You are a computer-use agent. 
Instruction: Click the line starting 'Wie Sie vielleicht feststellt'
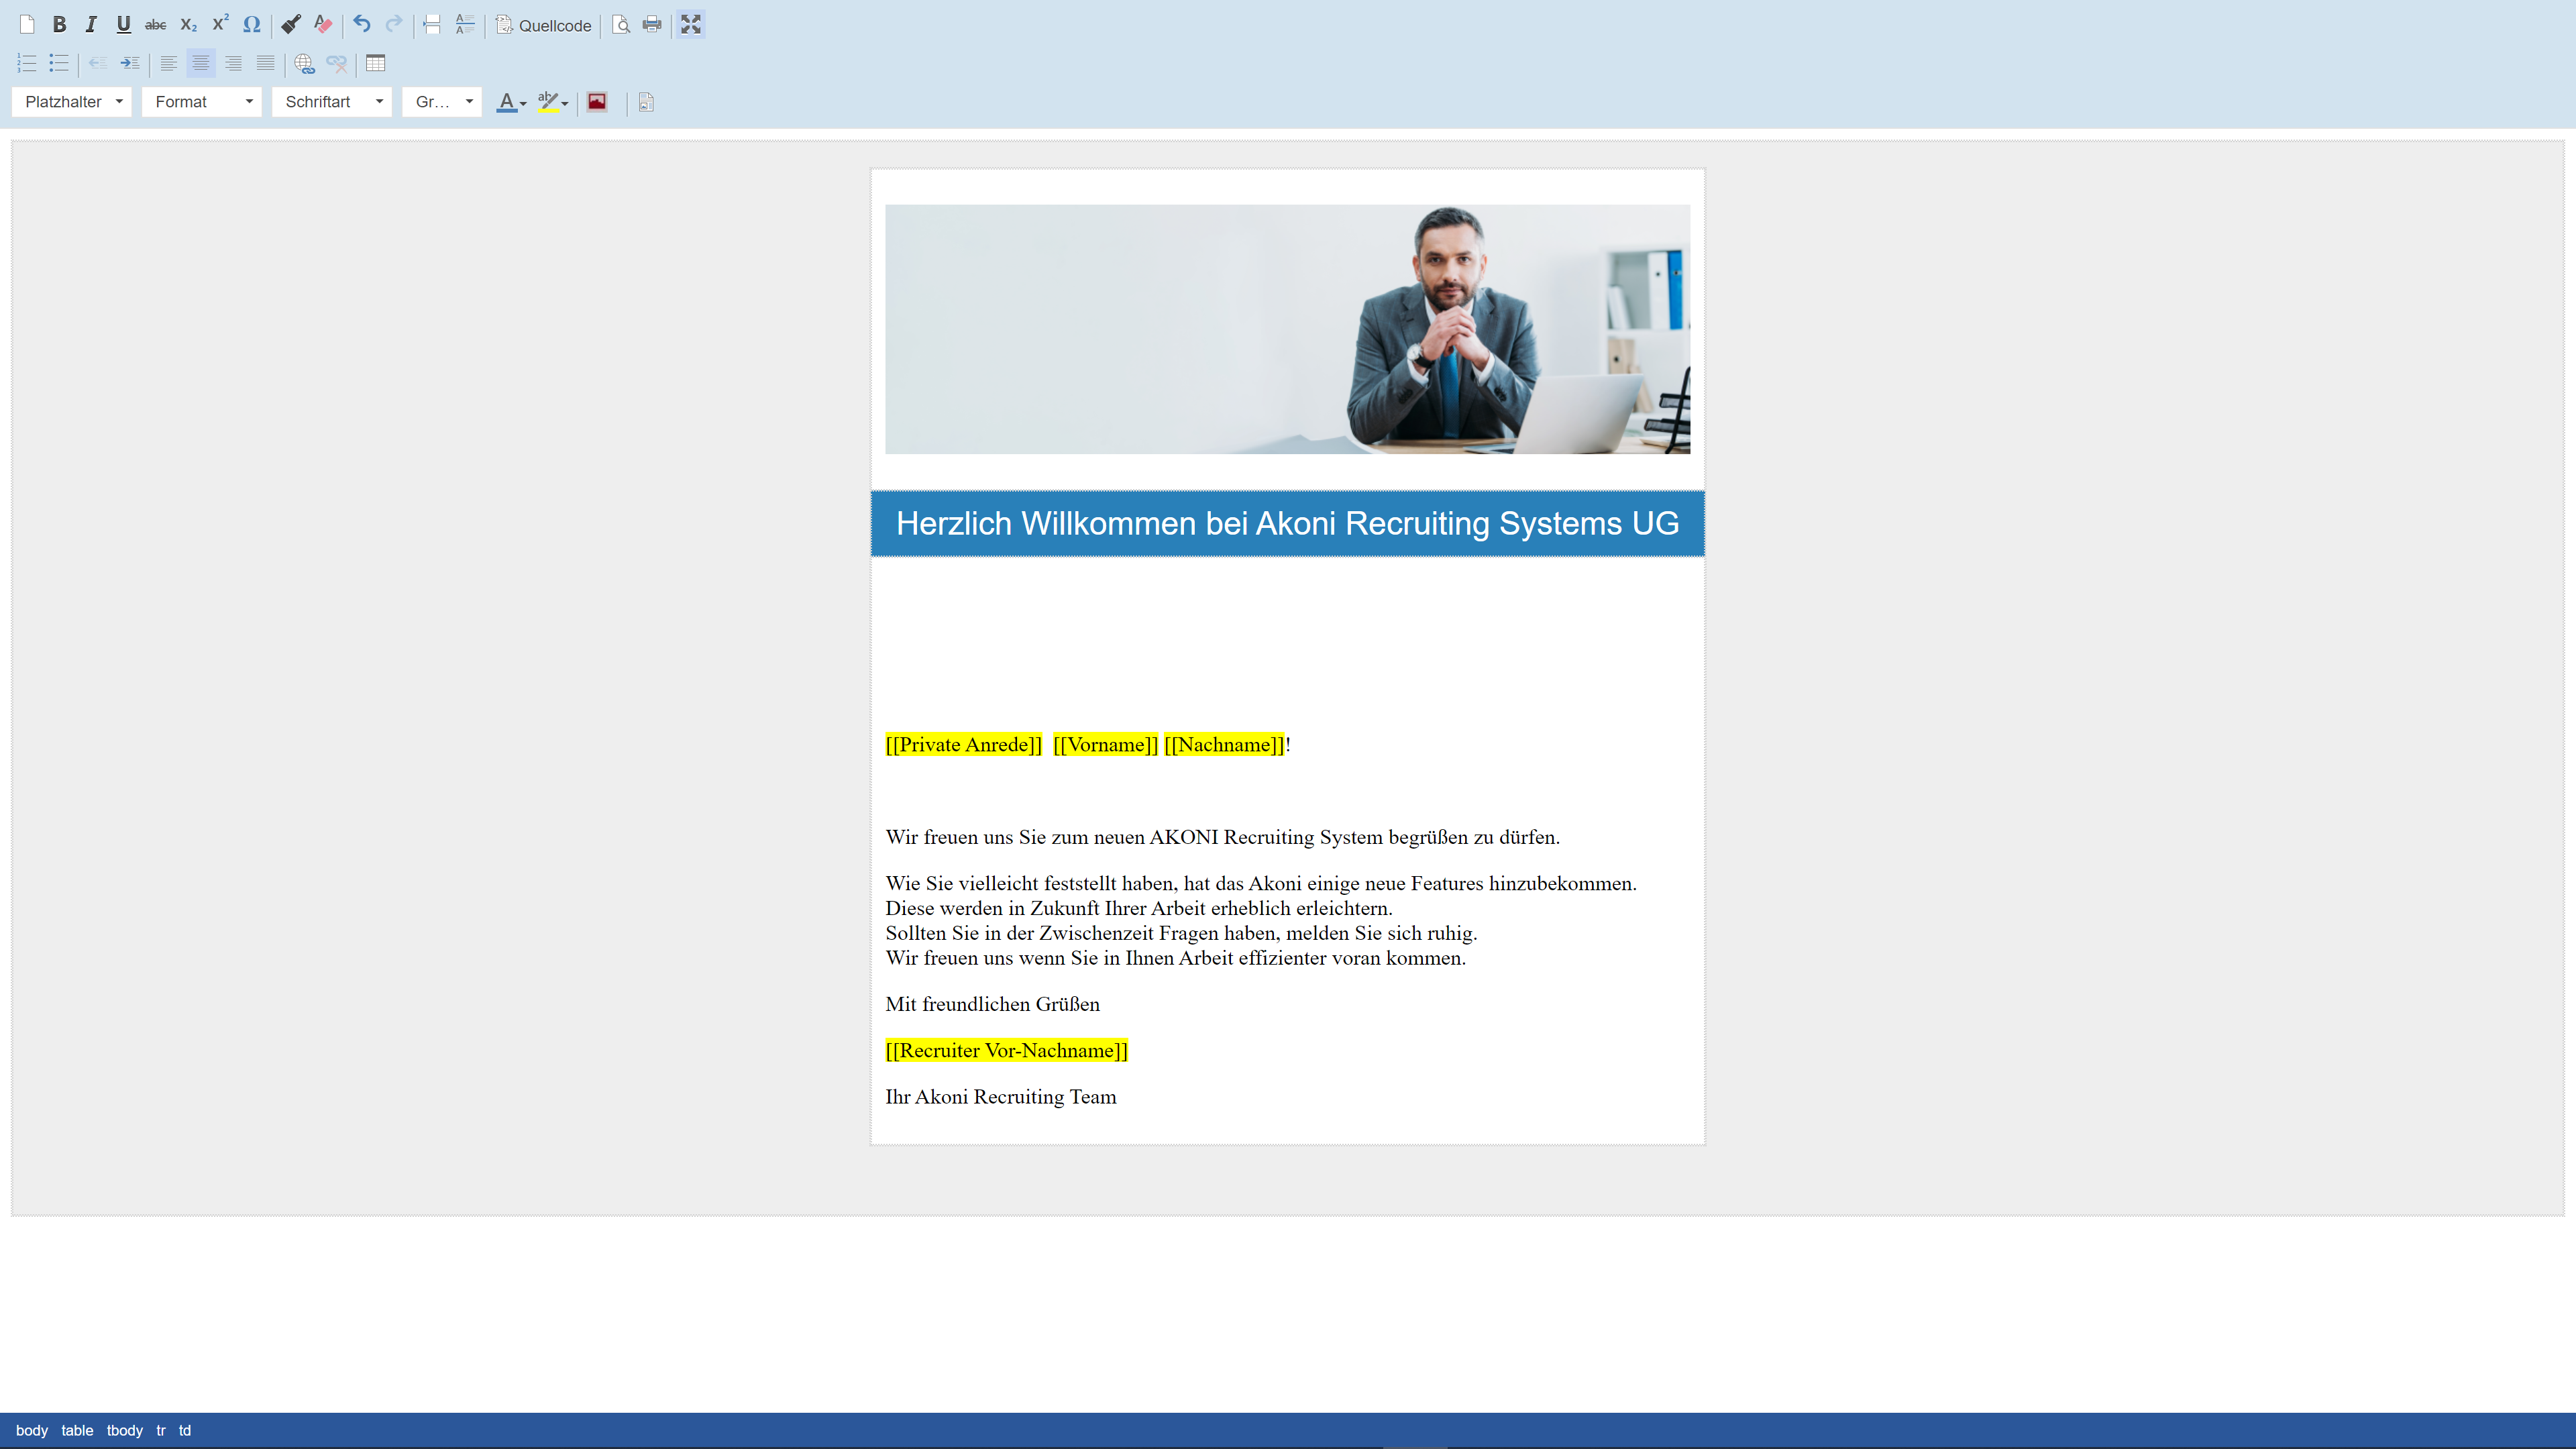(1261, 883)
